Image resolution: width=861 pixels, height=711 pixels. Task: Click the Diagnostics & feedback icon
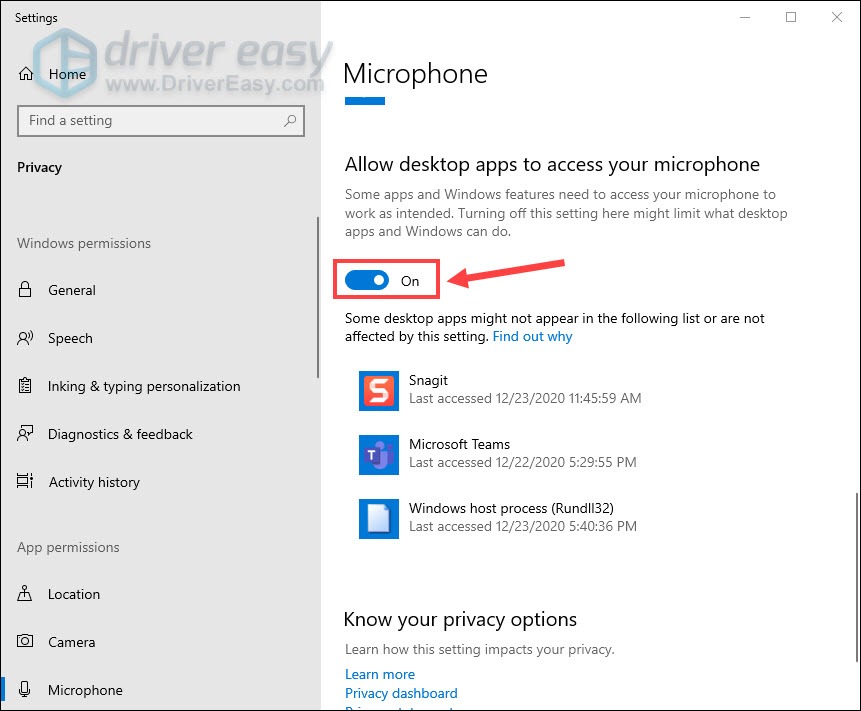[25, 434]
